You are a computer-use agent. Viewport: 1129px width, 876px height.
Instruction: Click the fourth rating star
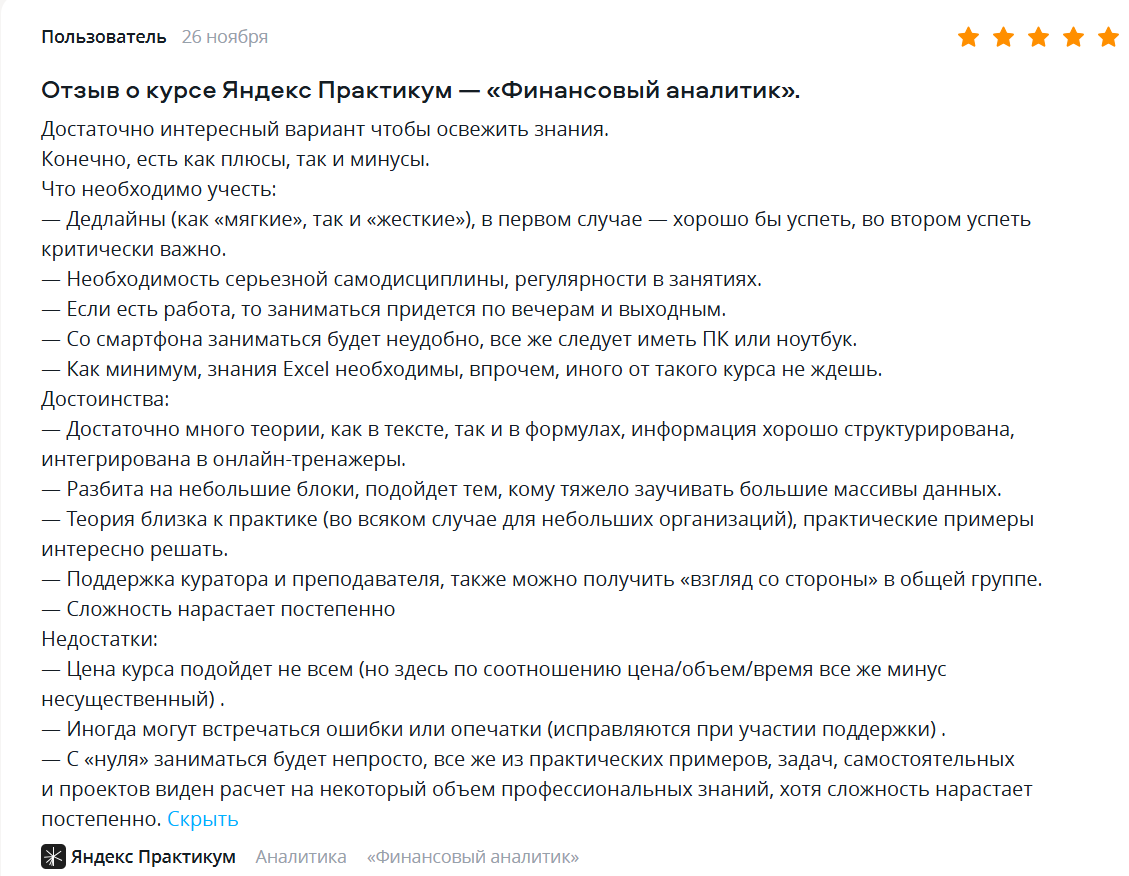coord(1073,38)
